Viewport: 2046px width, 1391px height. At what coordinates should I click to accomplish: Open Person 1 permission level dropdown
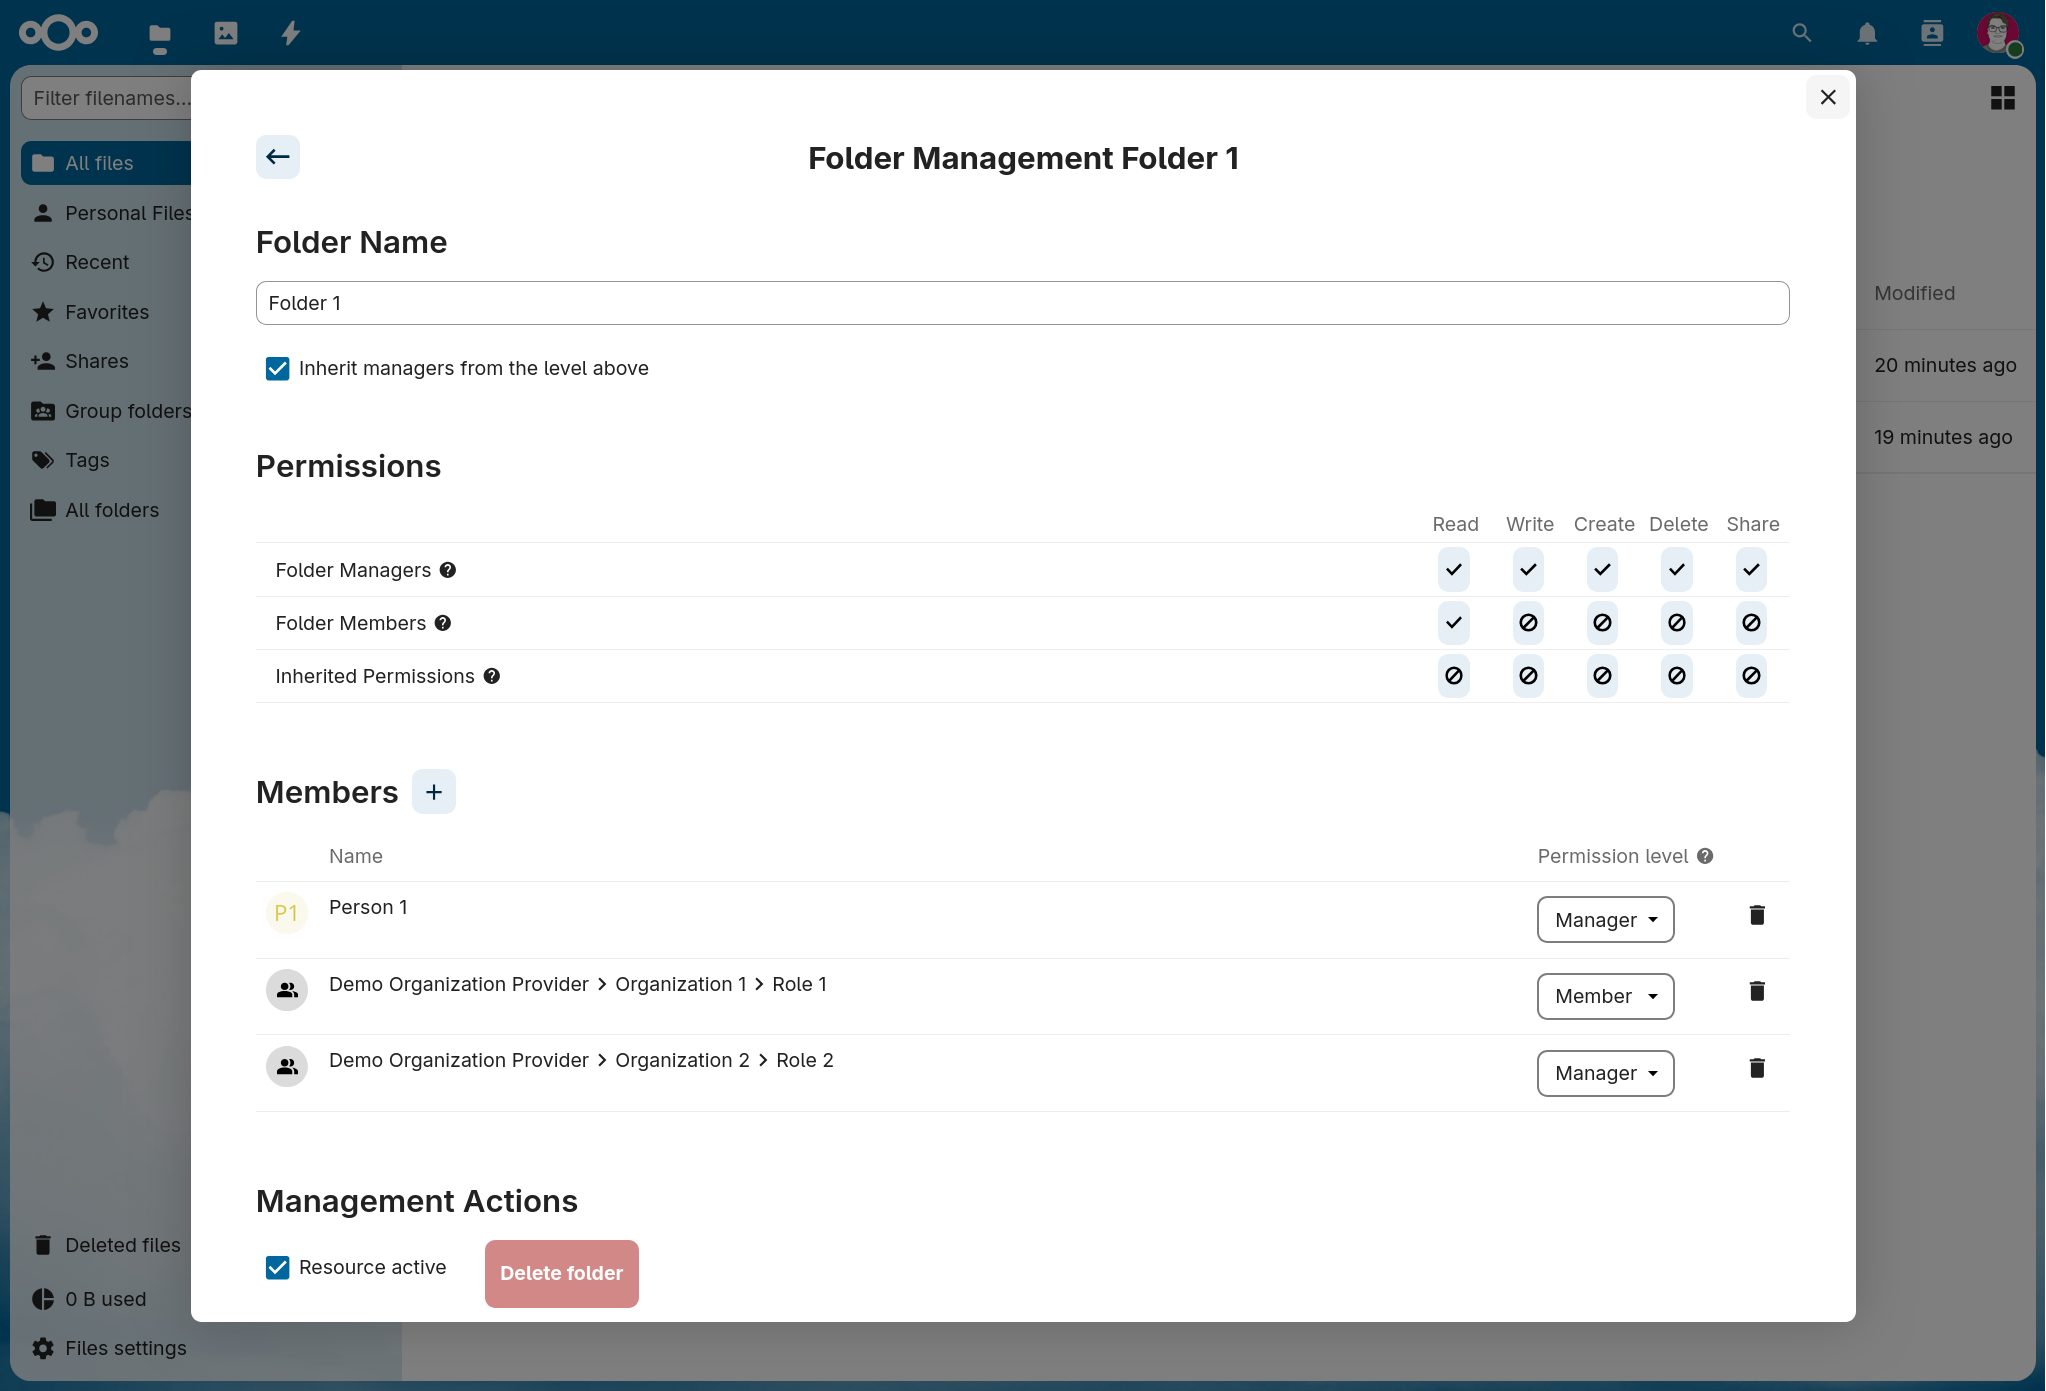(1605, 920)
